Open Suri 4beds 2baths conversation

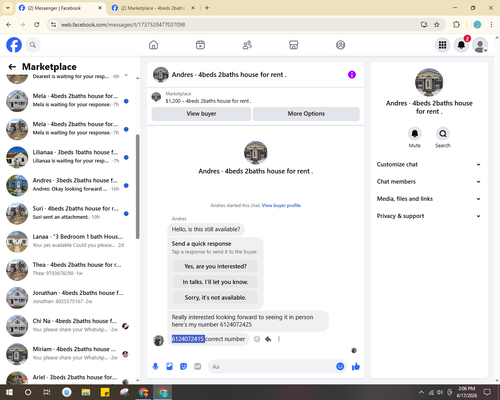coord(68,213)
